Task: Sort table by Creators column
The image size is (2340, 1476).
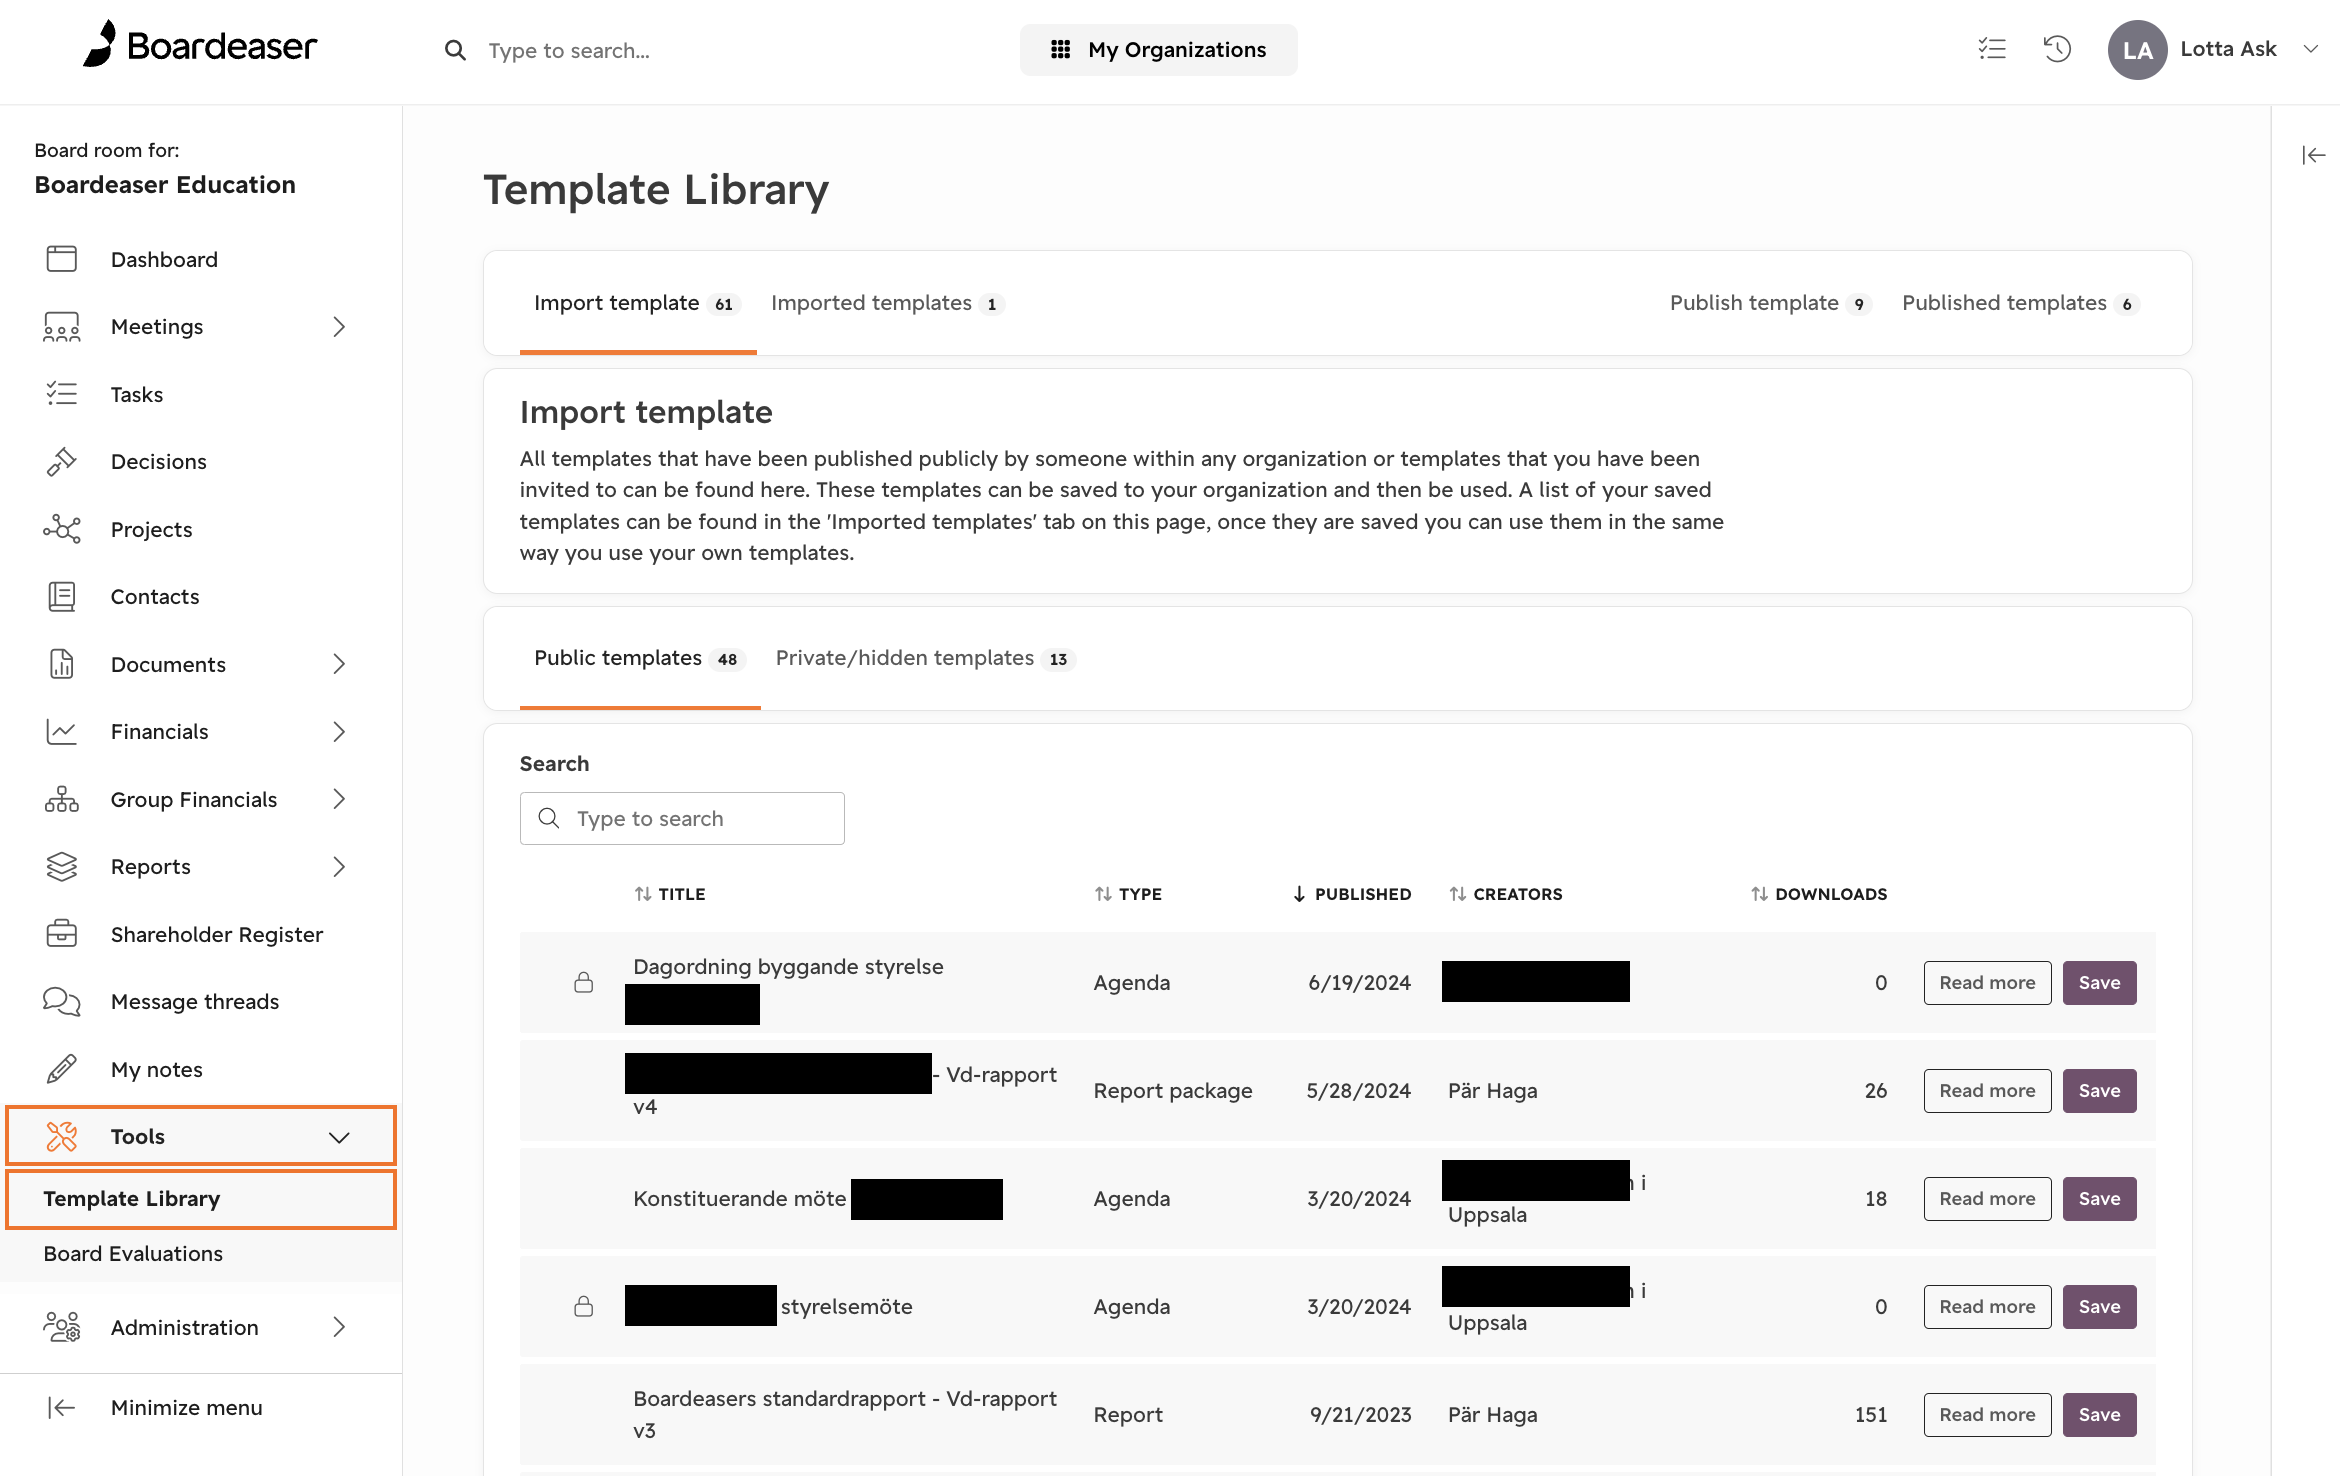Action: [x=1506, y=894]
